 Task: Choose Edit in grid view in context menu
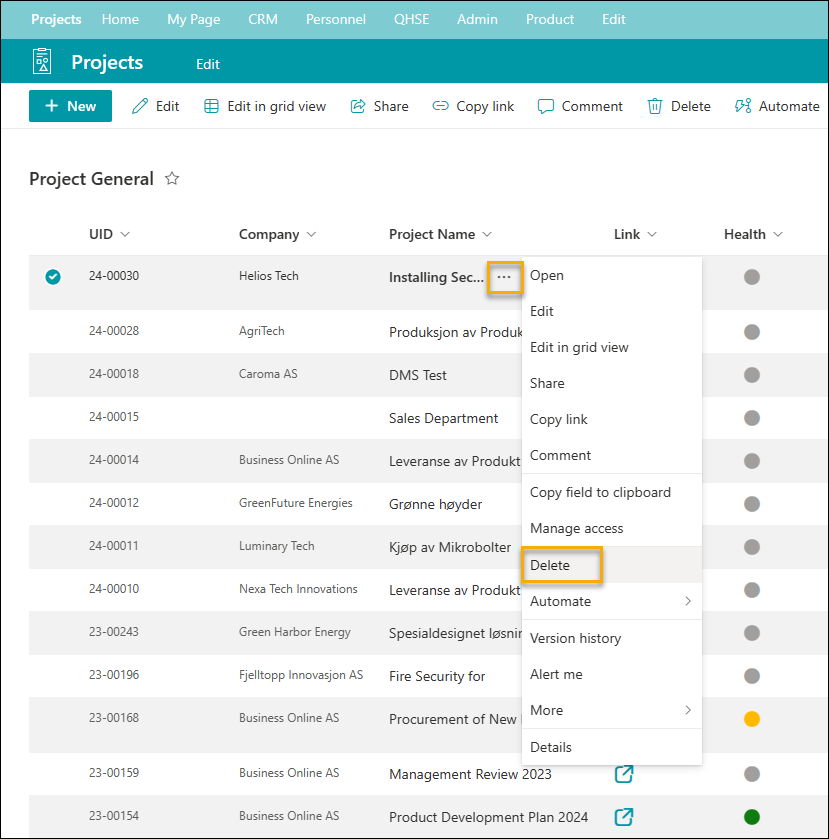click(x=612, y=347)
